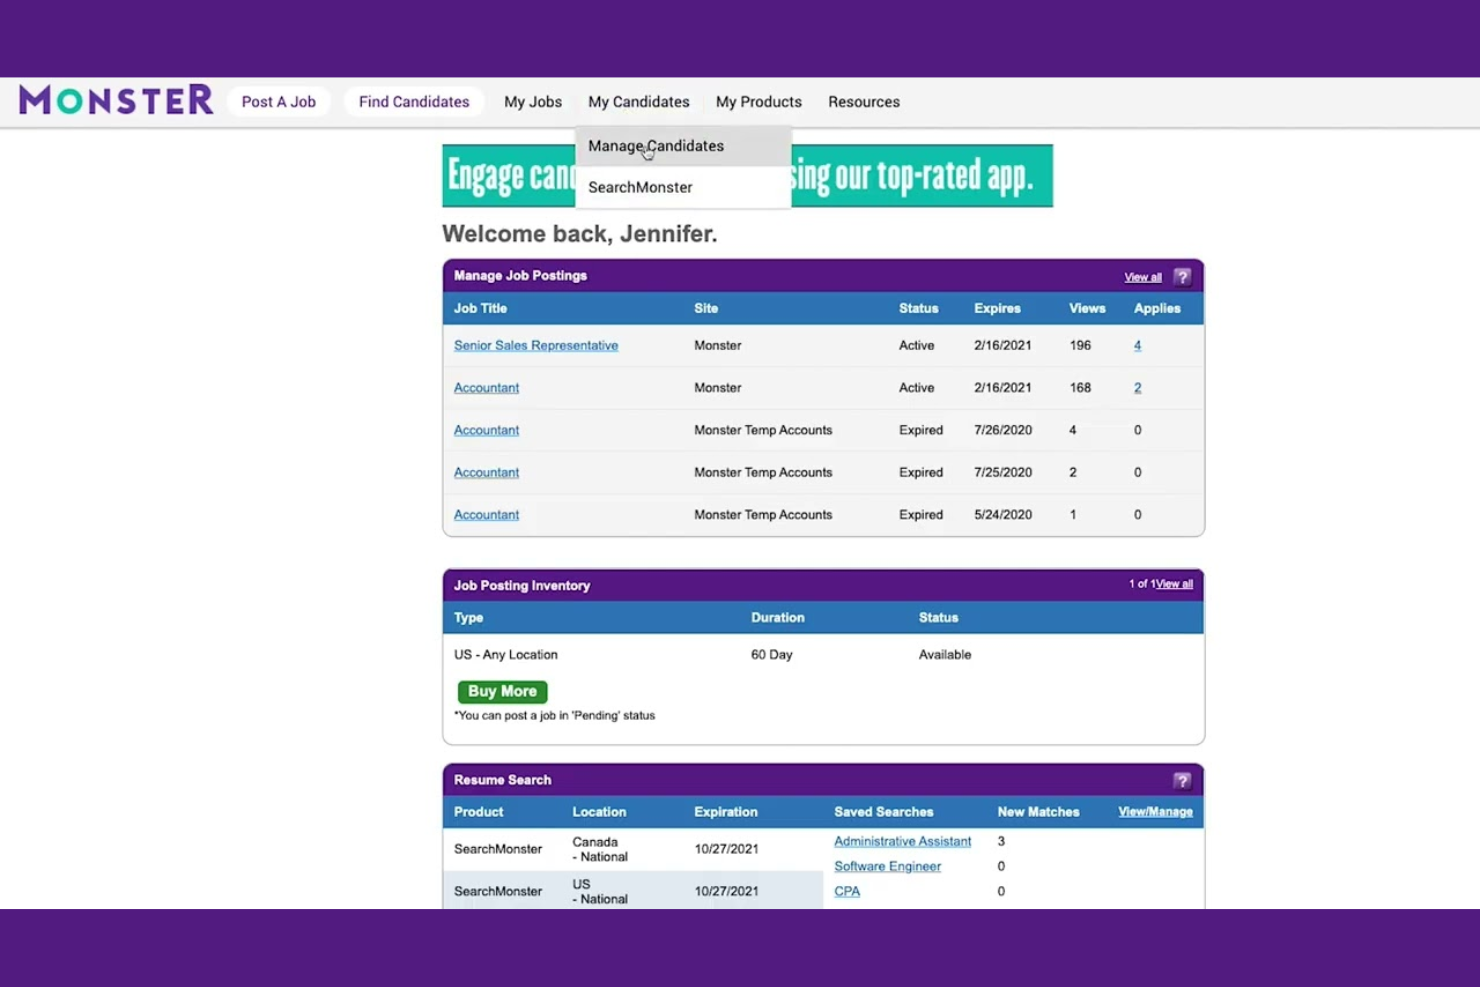Click the Job Title column header
1480x987 pixels.
pyautogui.click(x=480, y=309)
